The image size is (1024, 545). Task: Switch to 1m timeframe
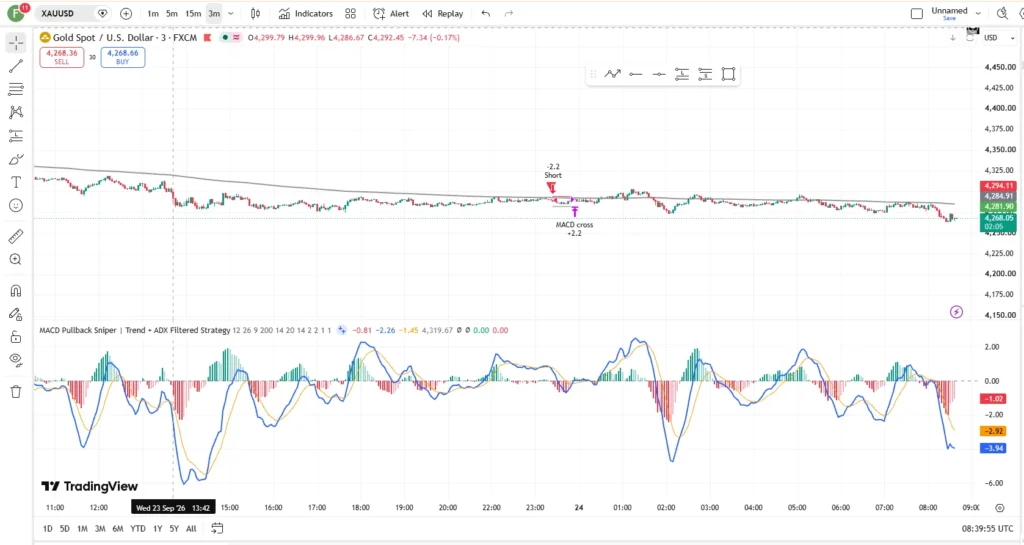(x=153, y=13)
